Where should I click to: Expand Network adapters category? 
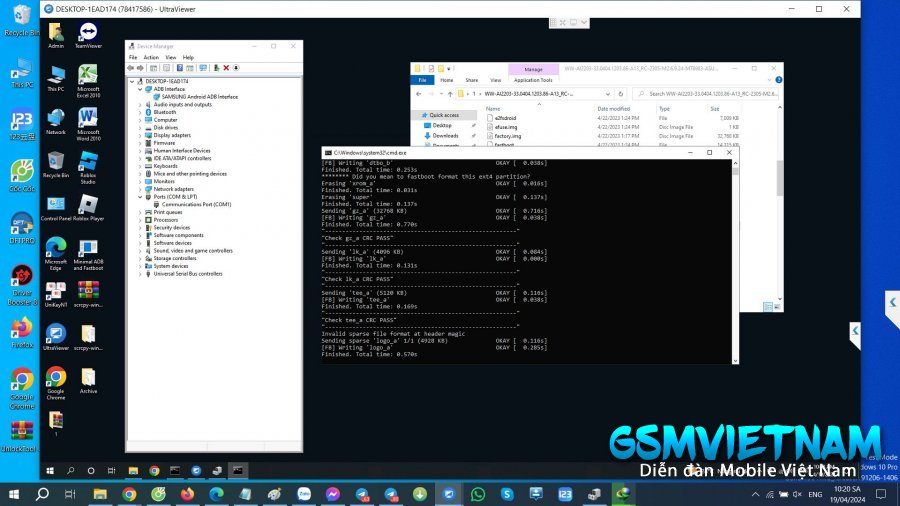tap(140, 189)
